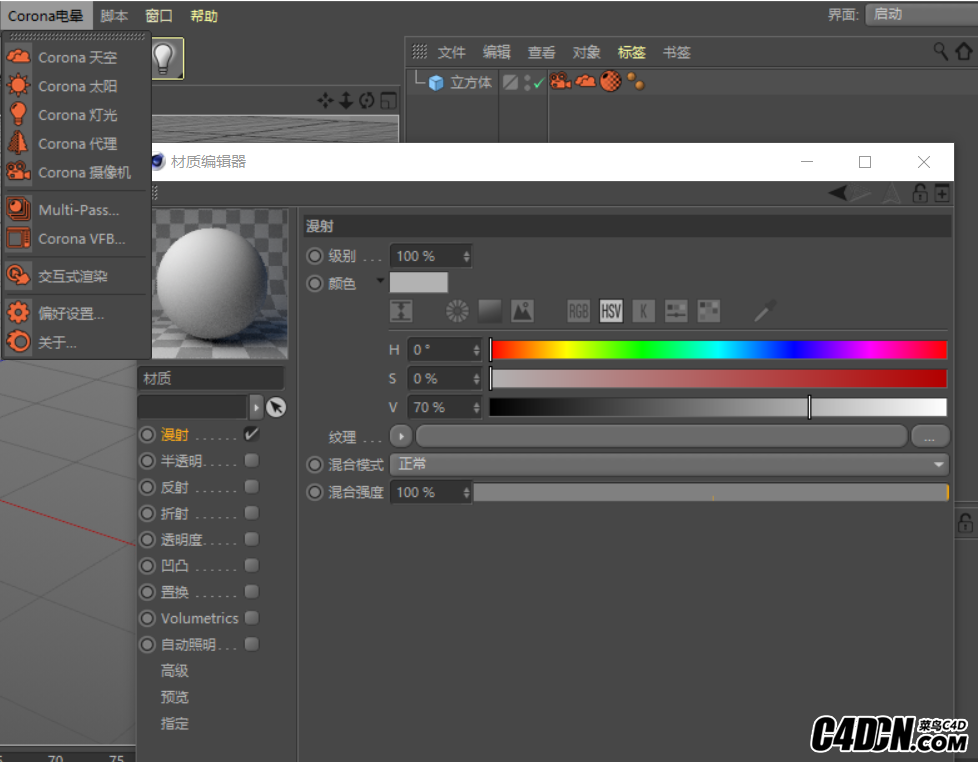Viewport: 978px width, 762px height.
Task: Open the 文件 menu in object manager
Action: click(x=451, y=52)
